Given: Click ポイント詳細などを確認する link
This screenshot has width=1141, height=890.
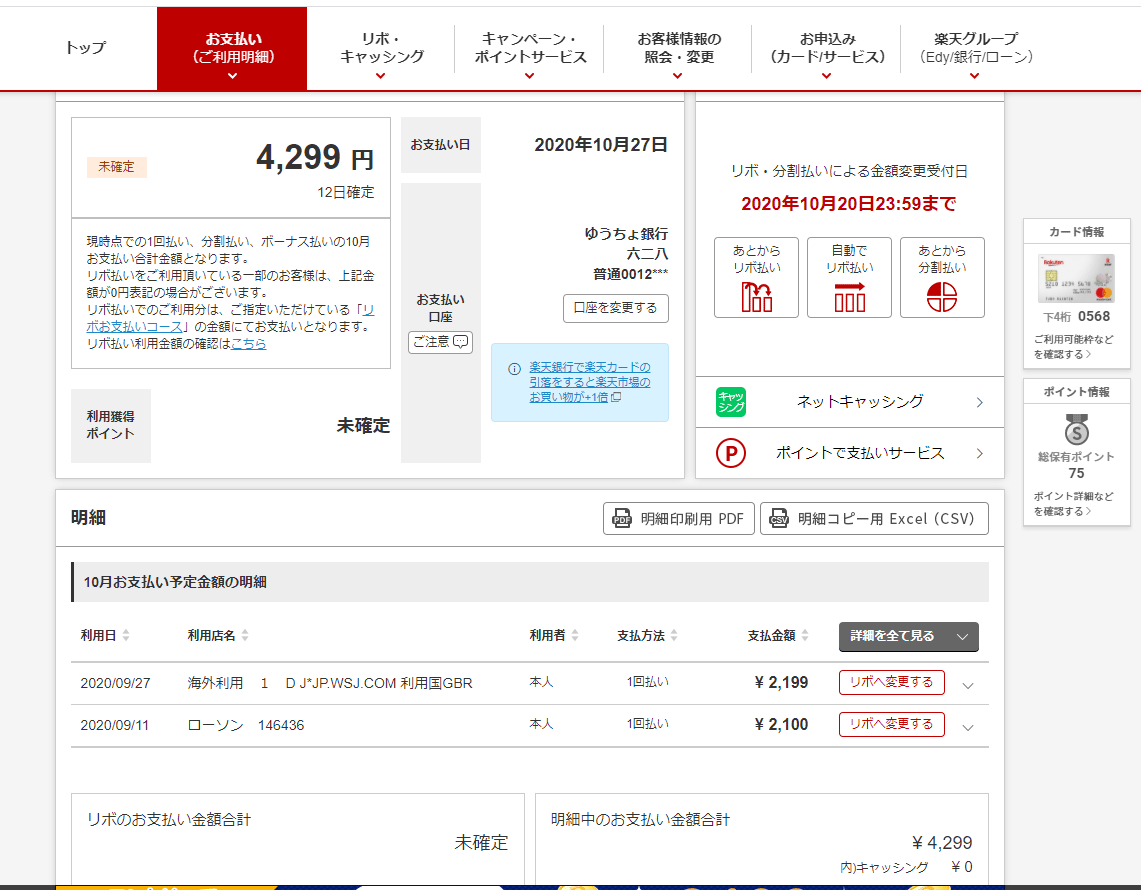Looking at the screenshot, I should click(1073, 504).
